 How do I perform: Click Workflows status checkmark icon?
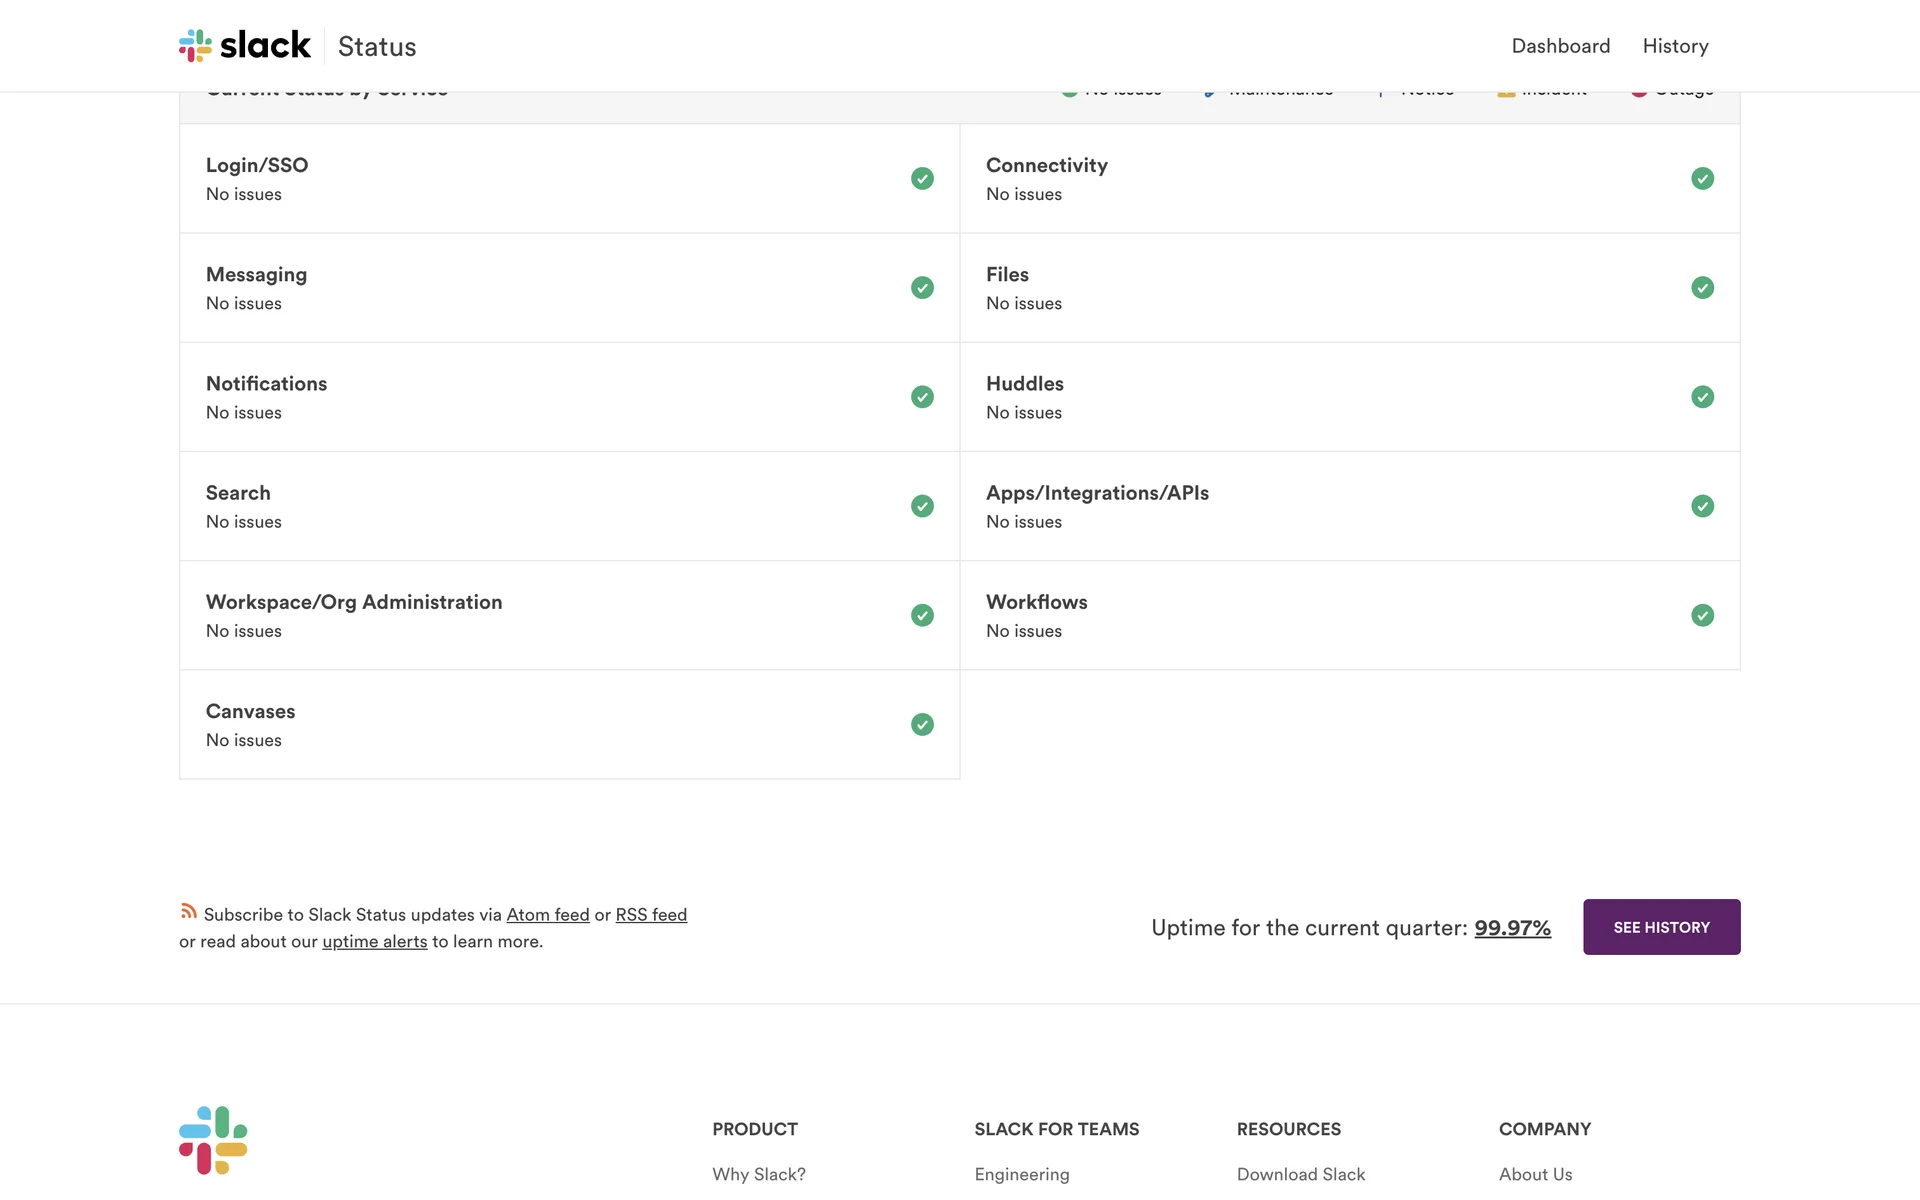[x=1702, y=616]
